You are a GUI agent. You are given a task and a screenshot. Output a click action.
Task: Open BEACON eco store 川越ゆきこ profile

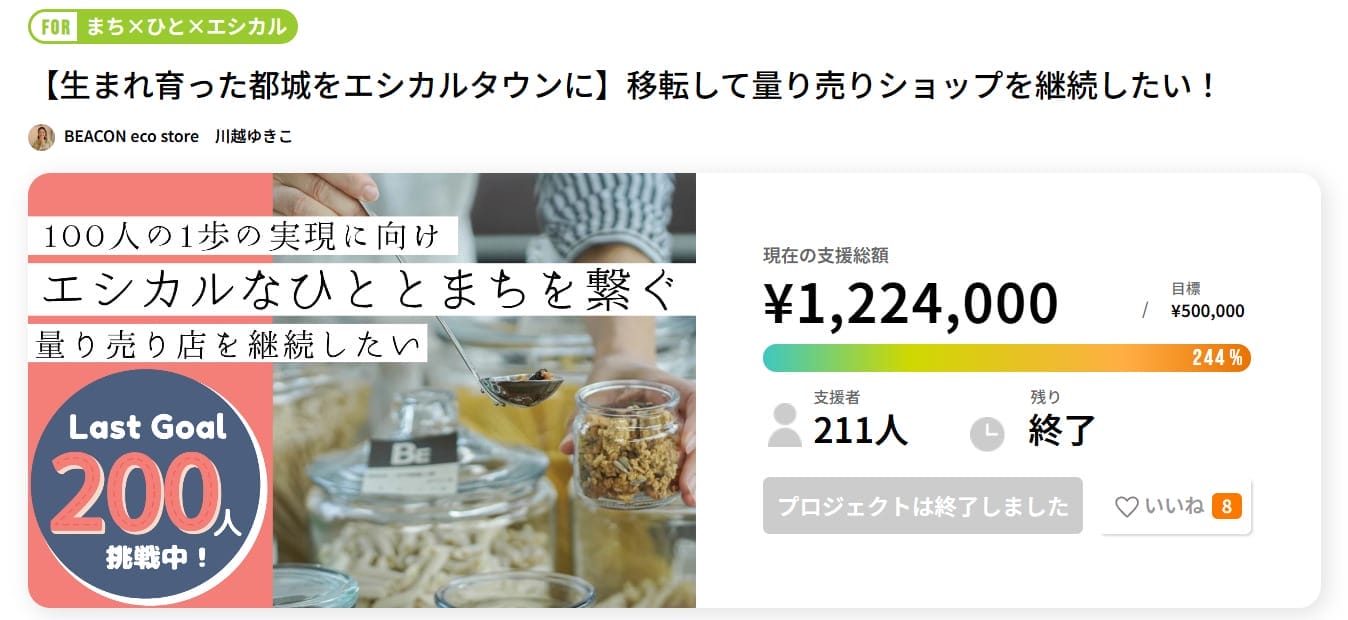pos(178,137)
